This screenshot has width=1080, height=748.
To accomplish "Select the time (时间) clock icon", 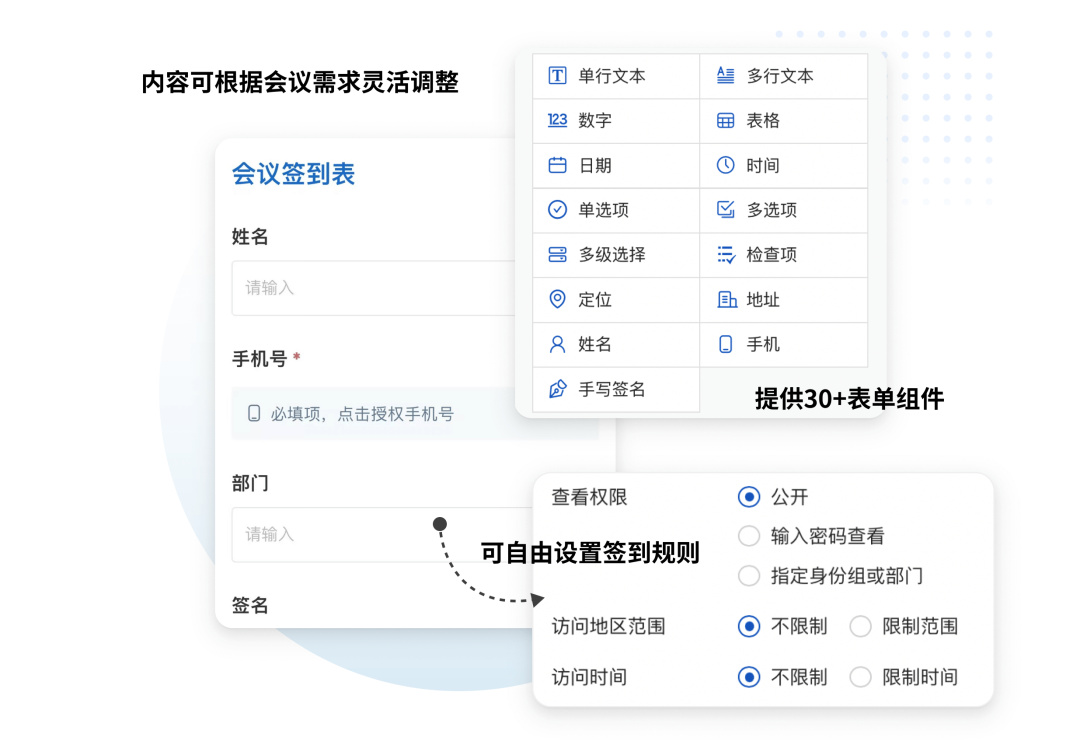I will (x=726, y=166).
